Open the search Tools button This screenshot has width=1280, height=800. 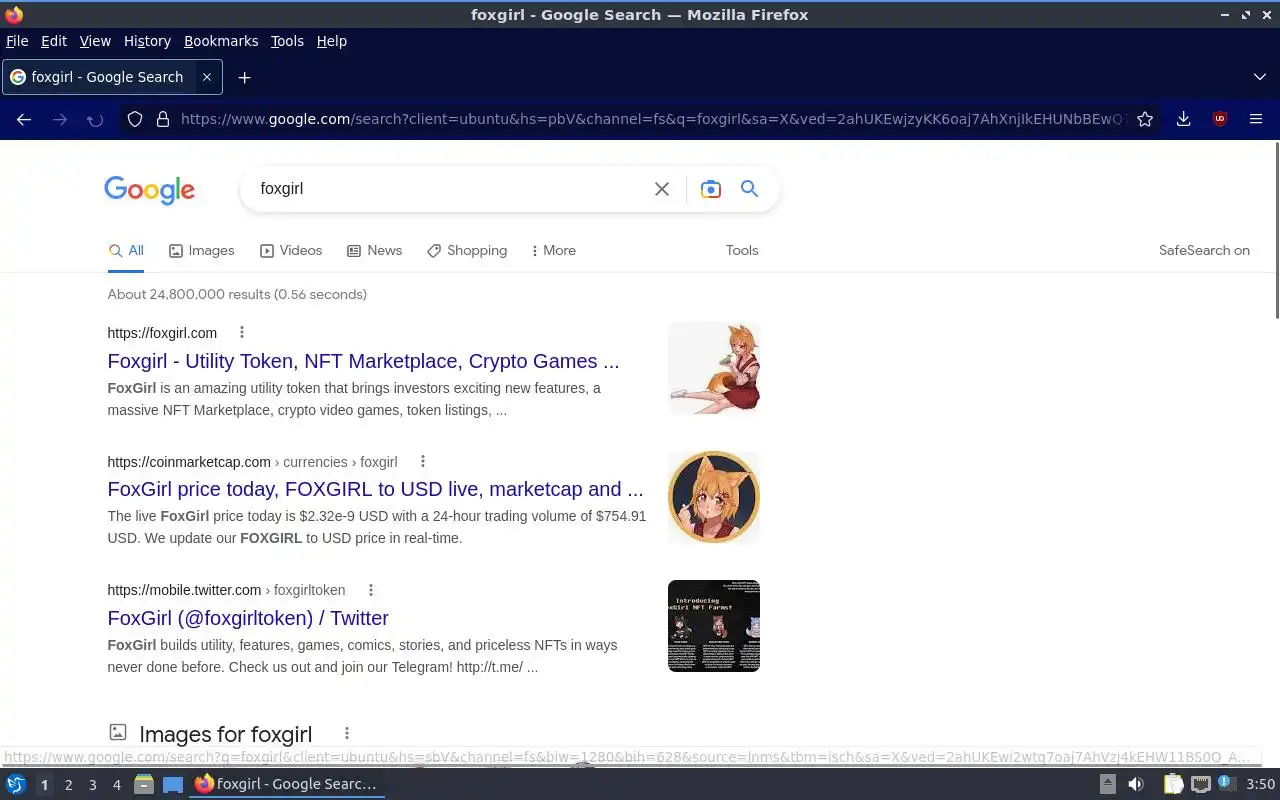(x=742, y=251)
